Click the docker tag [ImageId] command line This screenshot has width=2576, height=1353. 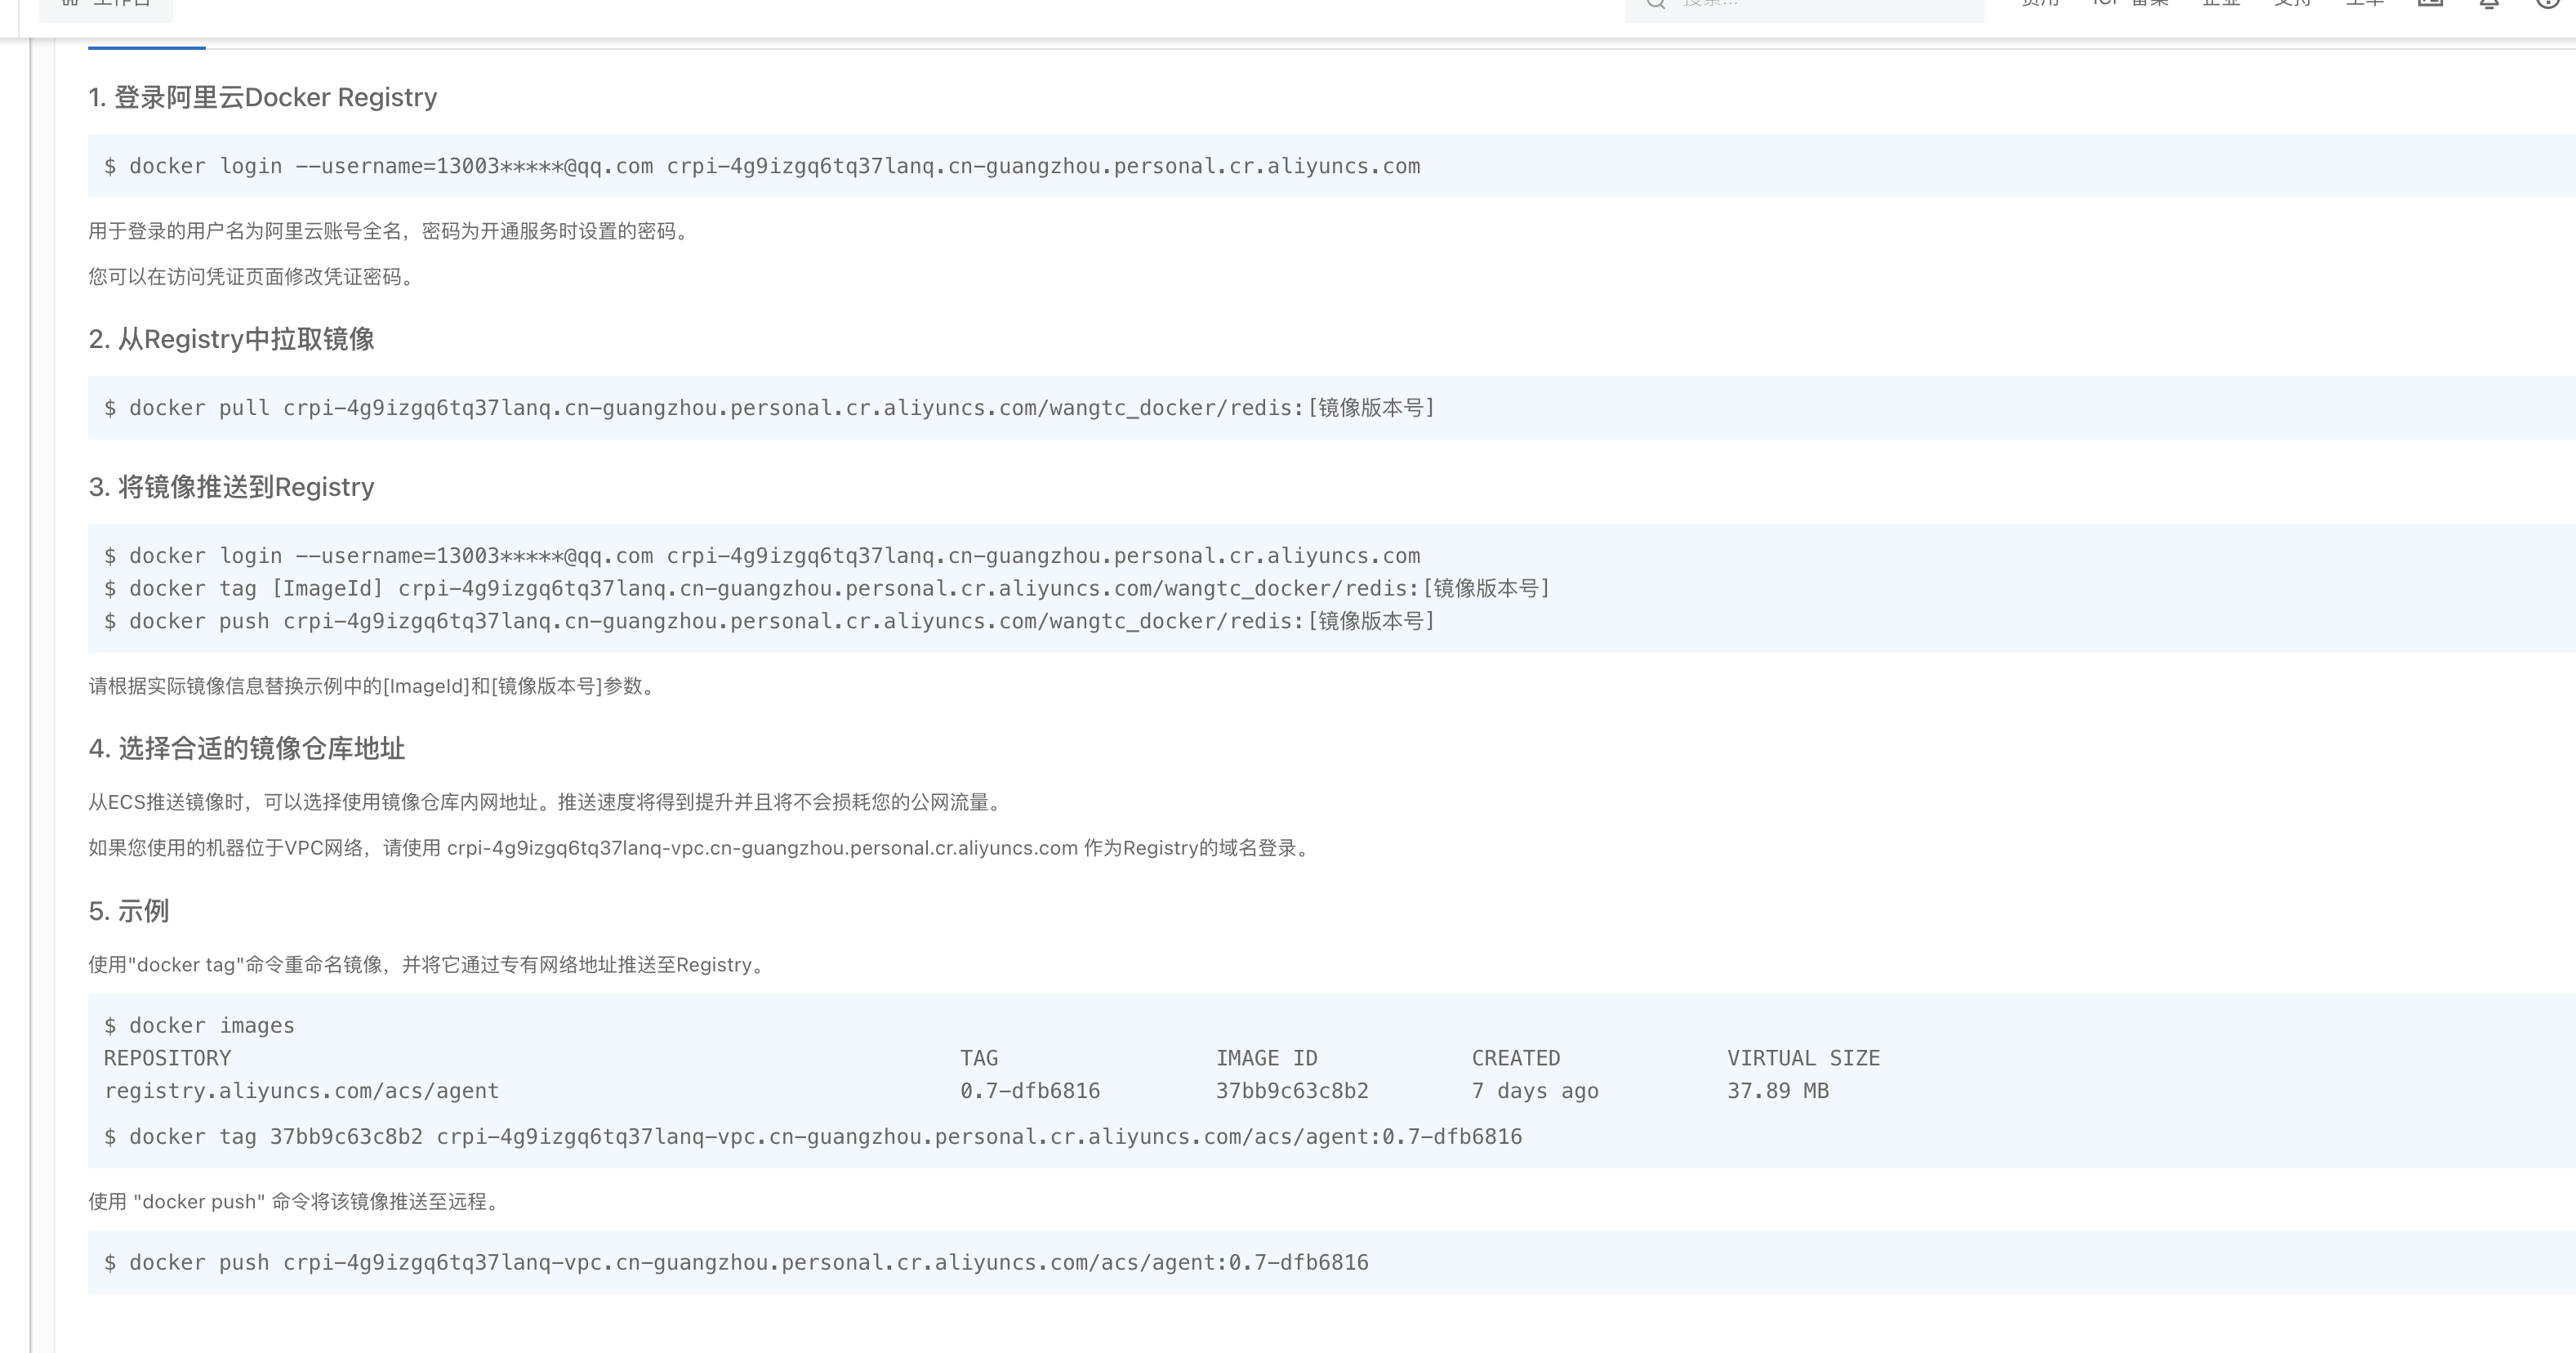pos(826,588)
